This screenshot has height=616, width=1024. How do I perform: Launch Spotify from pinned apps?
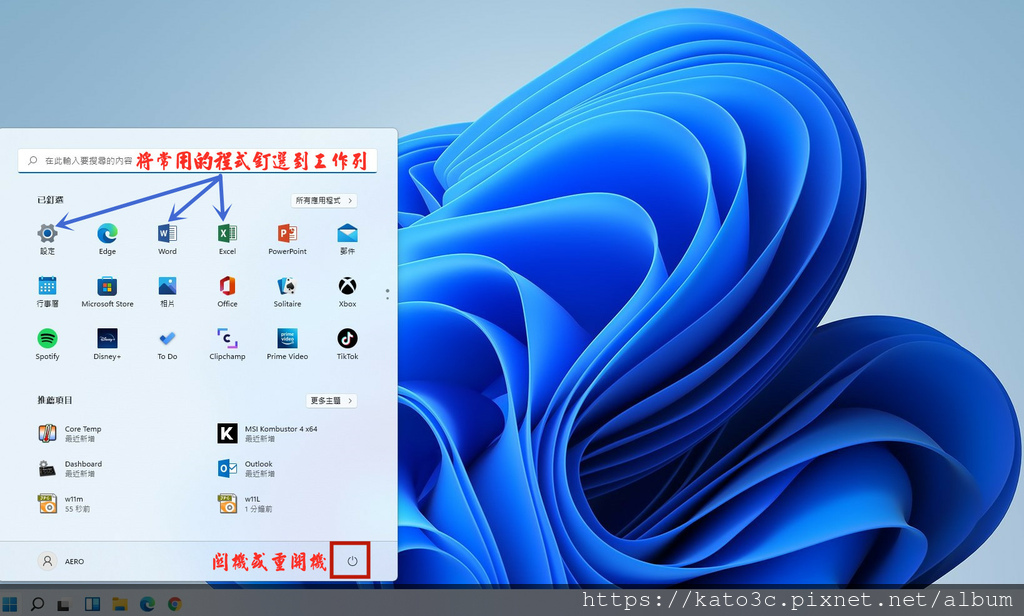point(47,344)
